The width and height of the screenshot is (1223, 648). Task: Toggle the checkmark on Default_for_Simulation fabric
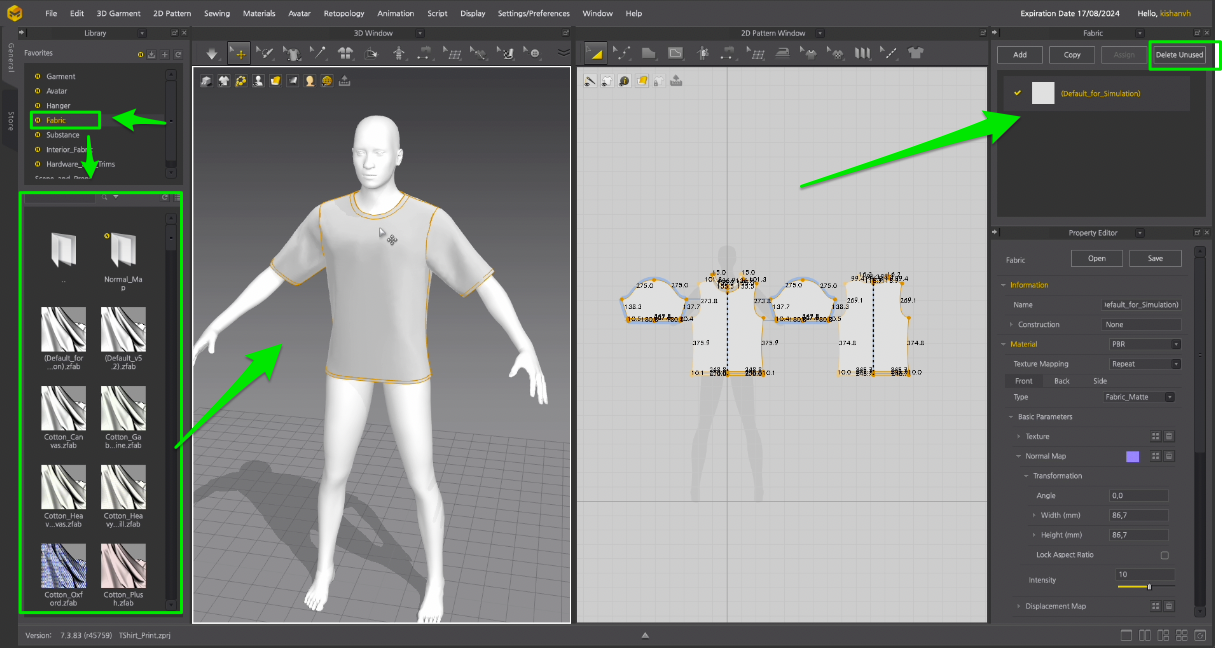(1017, 93)
